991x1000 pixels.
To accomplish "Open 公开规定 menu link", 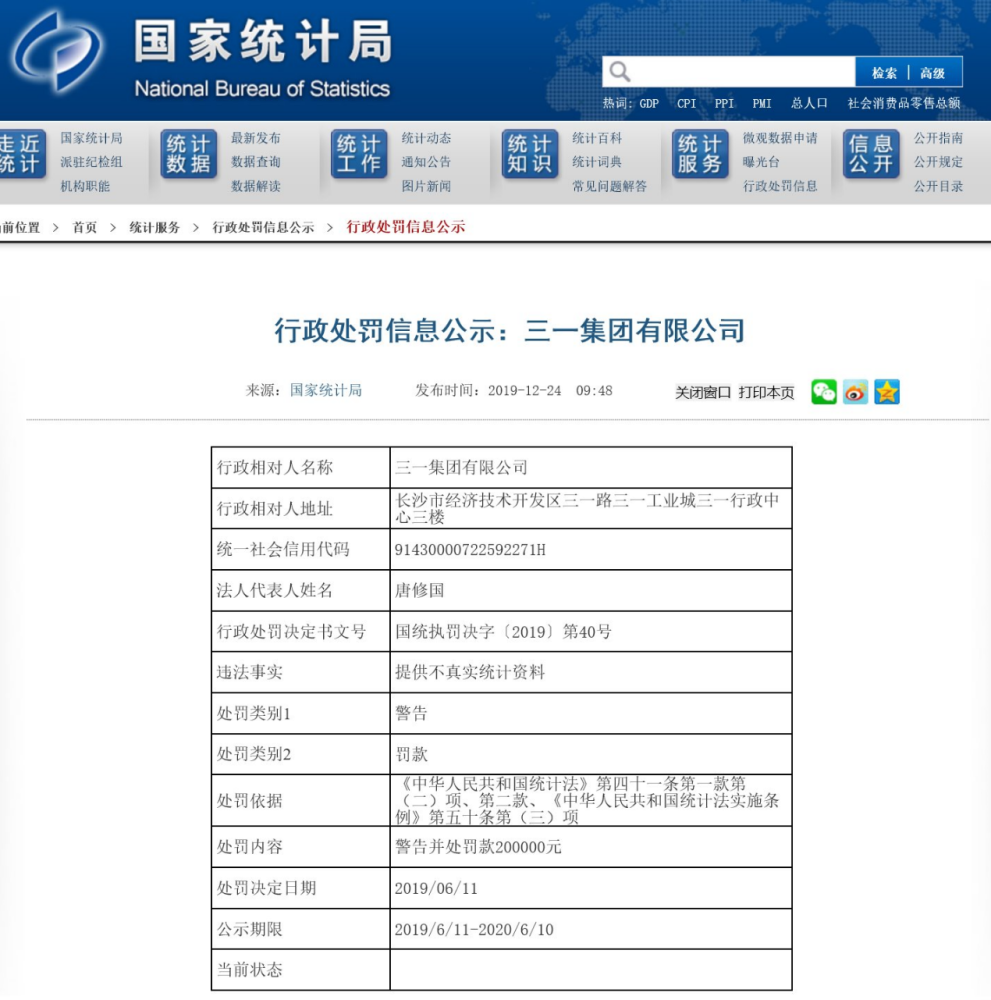I will (x=938, y=162).
